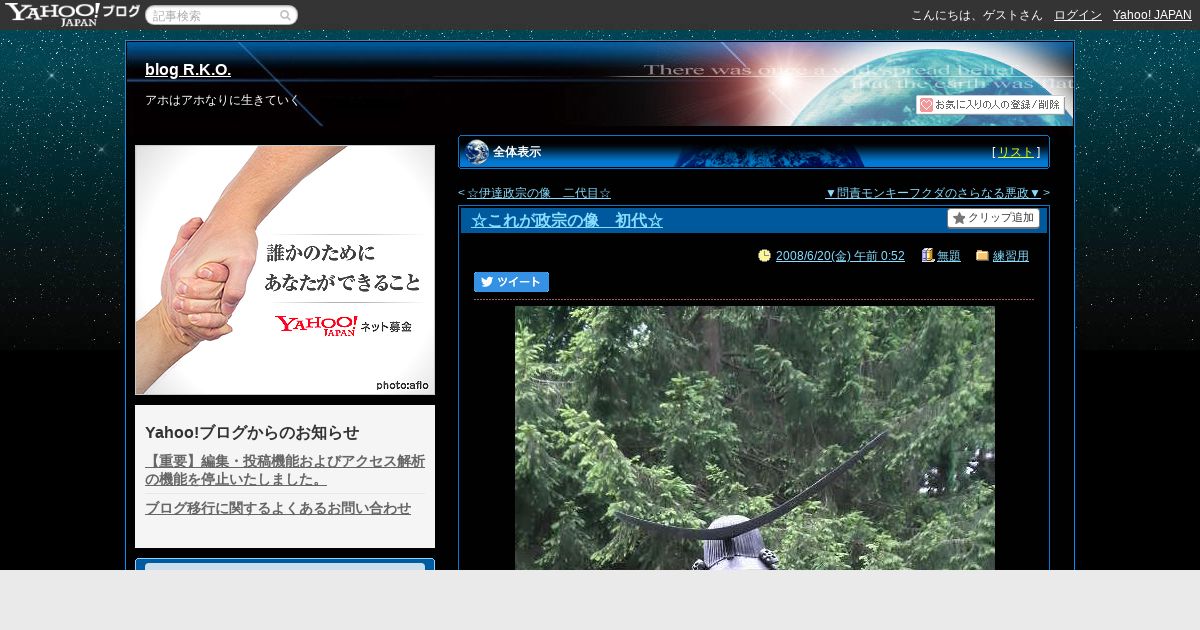
Task: Click お気に入りの人の登録/削除 button
Action: (x=991, y=105)
